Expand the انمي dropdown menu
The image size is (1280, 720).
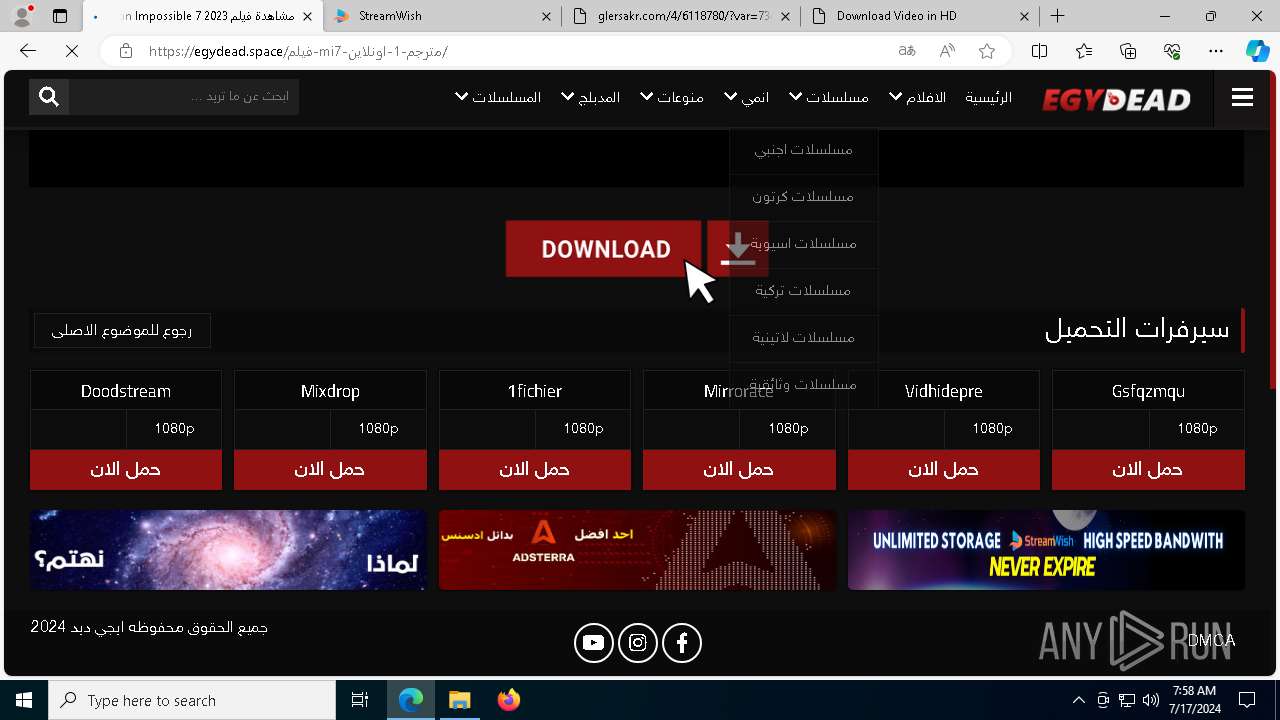coord(747,97)
